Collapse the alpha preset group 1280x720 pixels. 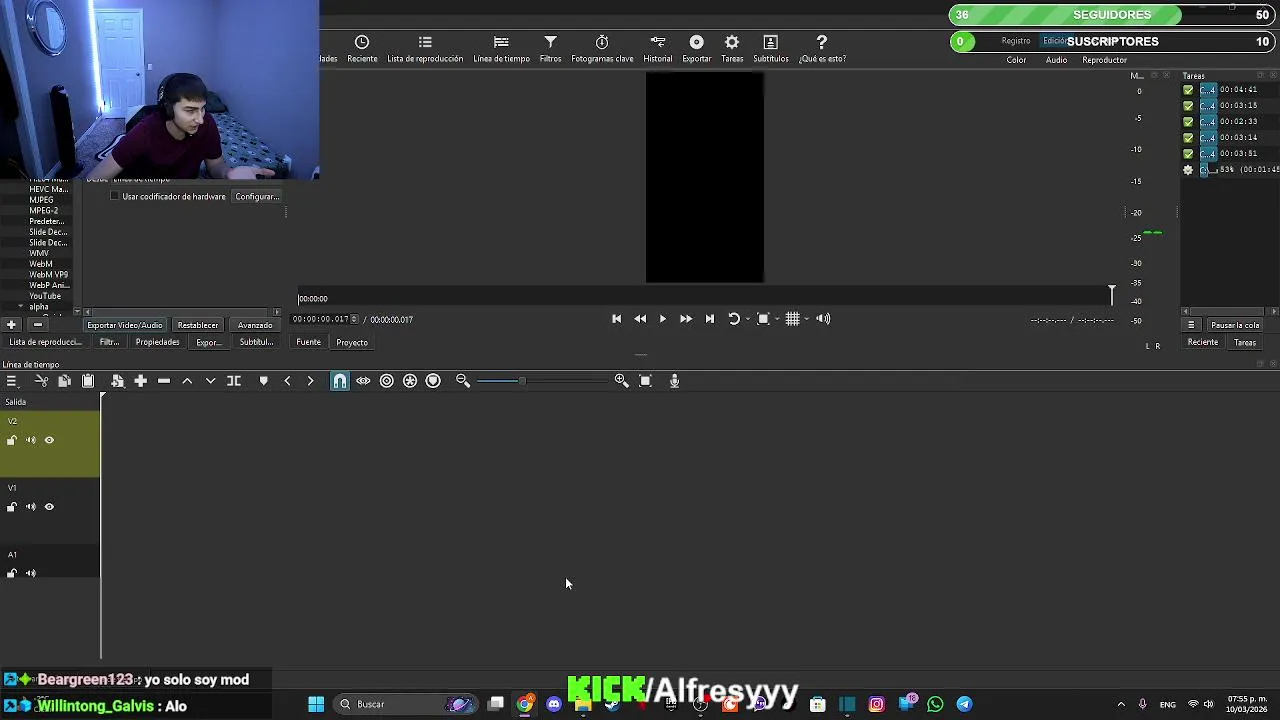pyautogui.click(x=20, y=306)
